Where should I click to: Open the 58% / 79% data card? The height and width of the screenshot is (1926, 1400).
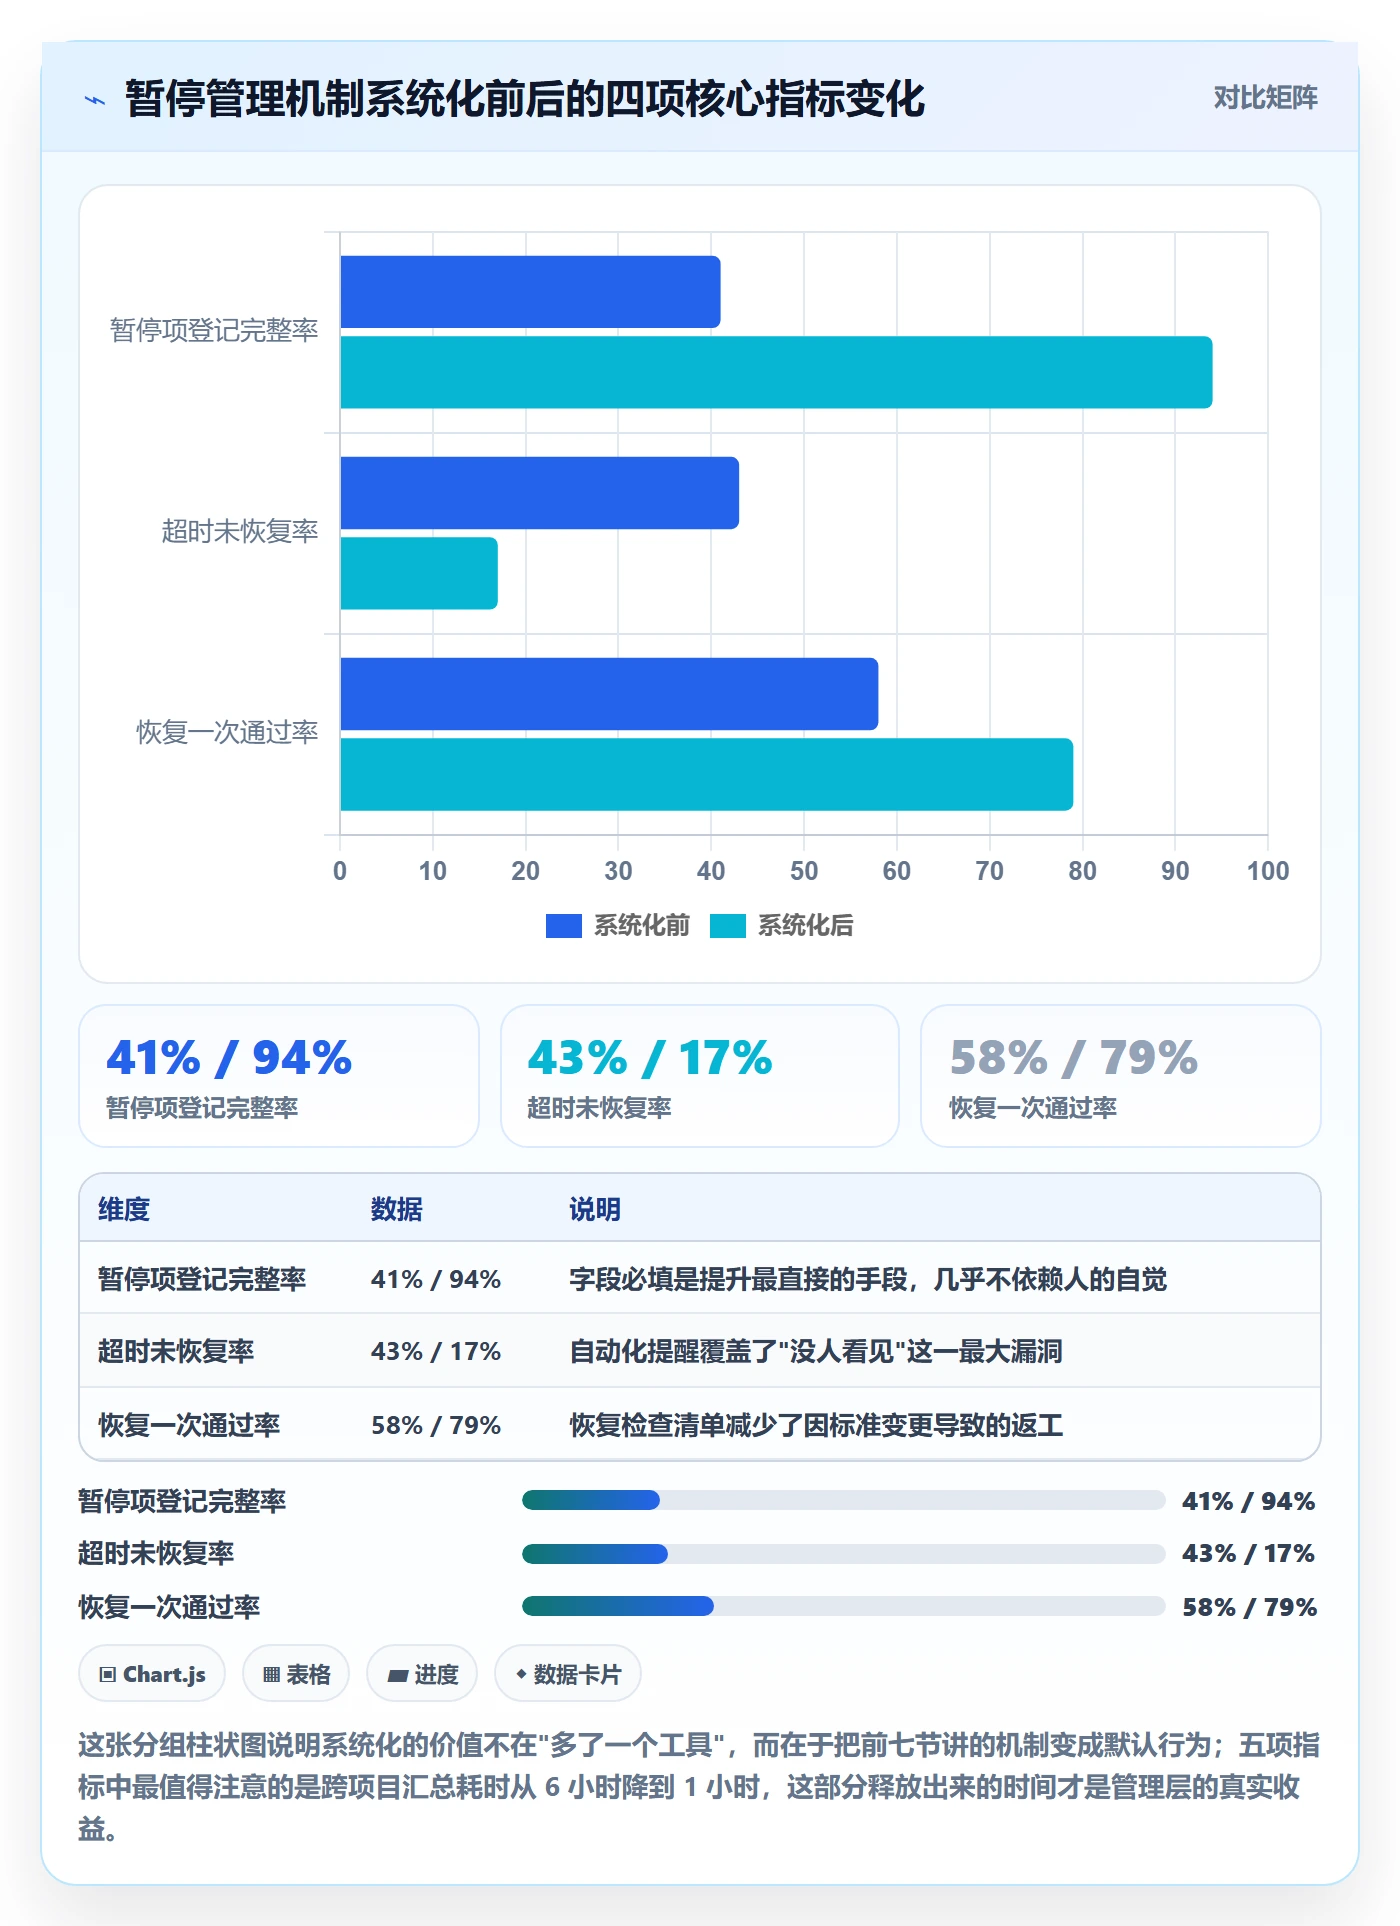(x=1121, y=1076)
